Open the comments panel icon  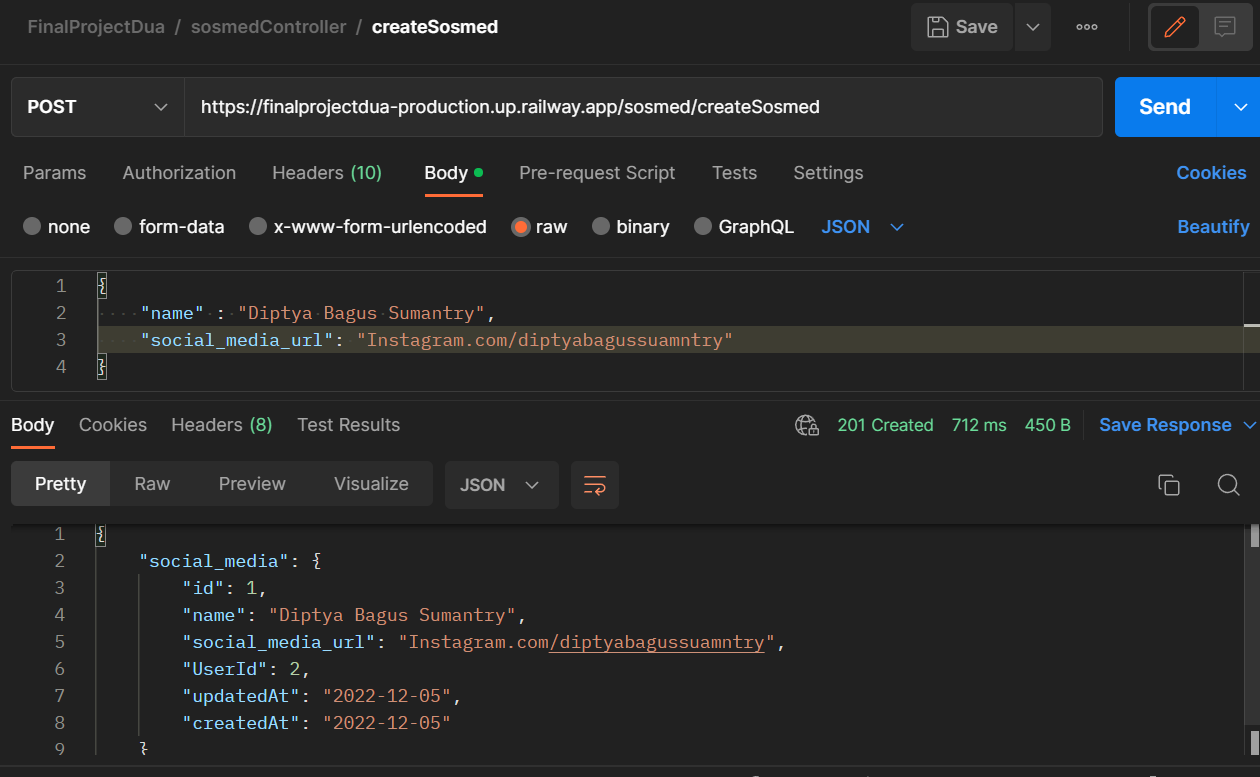coord(1226,27)
